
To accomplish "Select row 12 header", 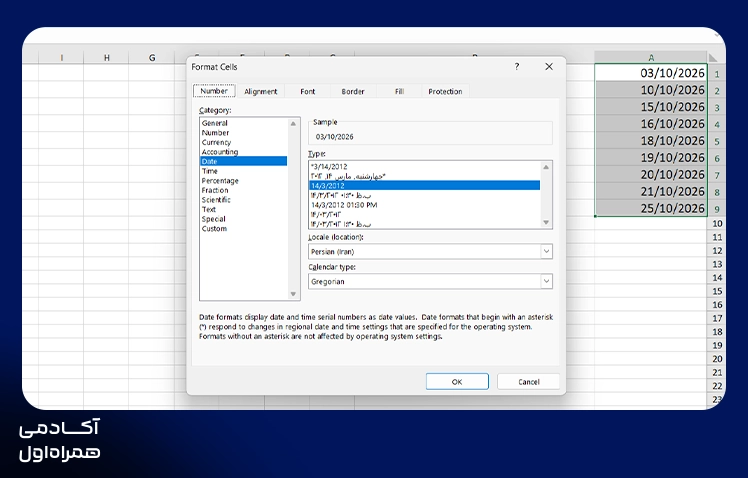I will coord(717,250).
